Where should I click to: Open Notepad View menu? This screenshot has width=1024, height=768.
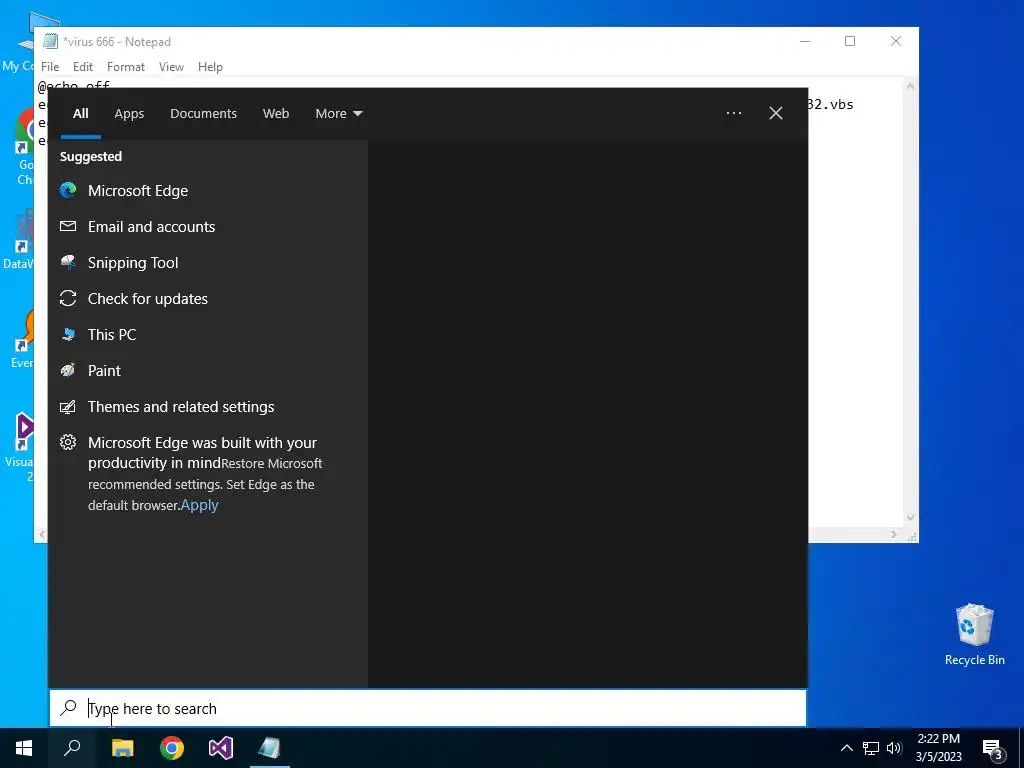point(171,67)
